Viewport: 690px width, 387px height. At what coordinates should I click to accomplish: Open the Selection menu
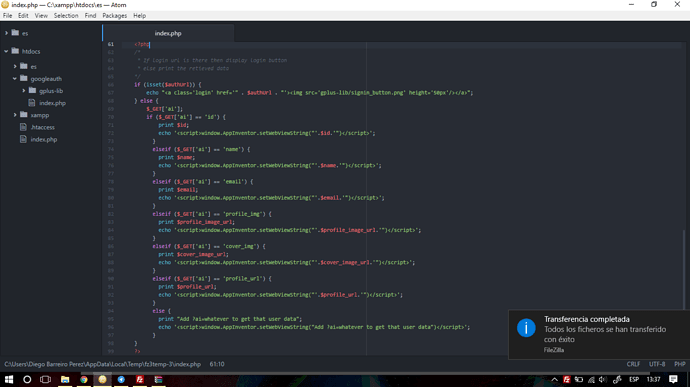(x=66, y=15)
